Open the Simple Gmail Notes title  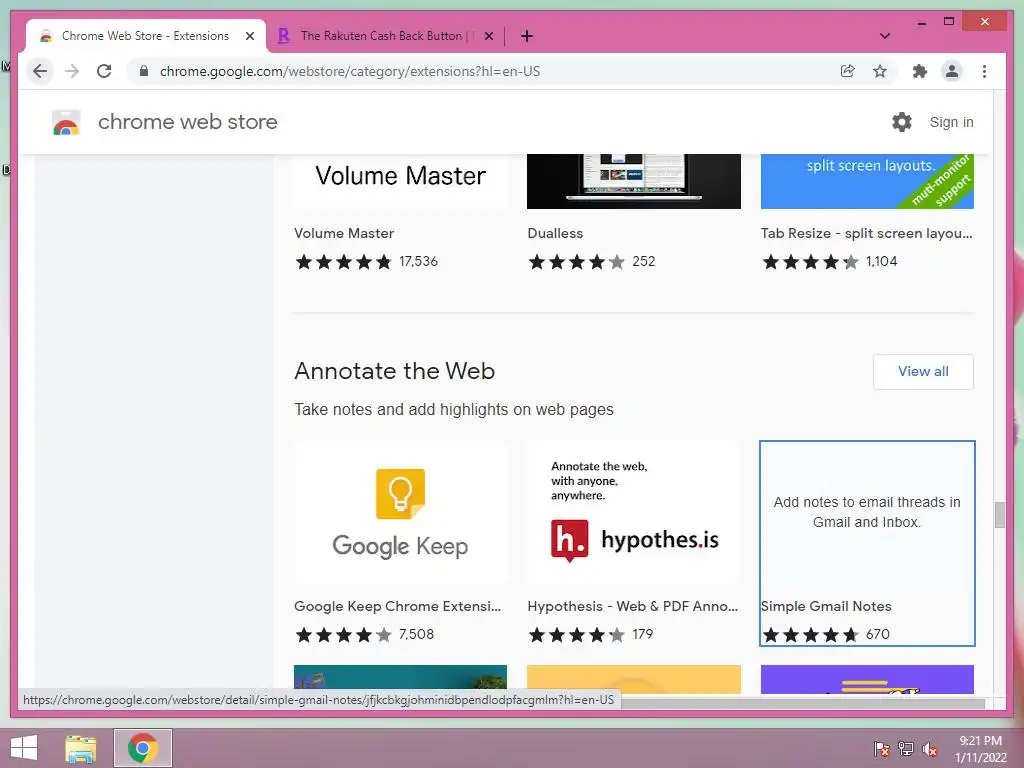[826, 606]
